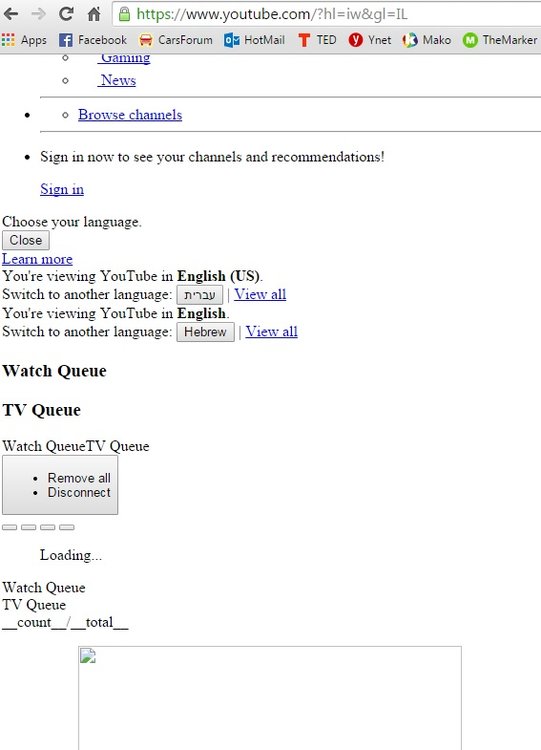Click the browser back arrow
The height and width of the screenshot is (750, 541).
click(11, 14)
